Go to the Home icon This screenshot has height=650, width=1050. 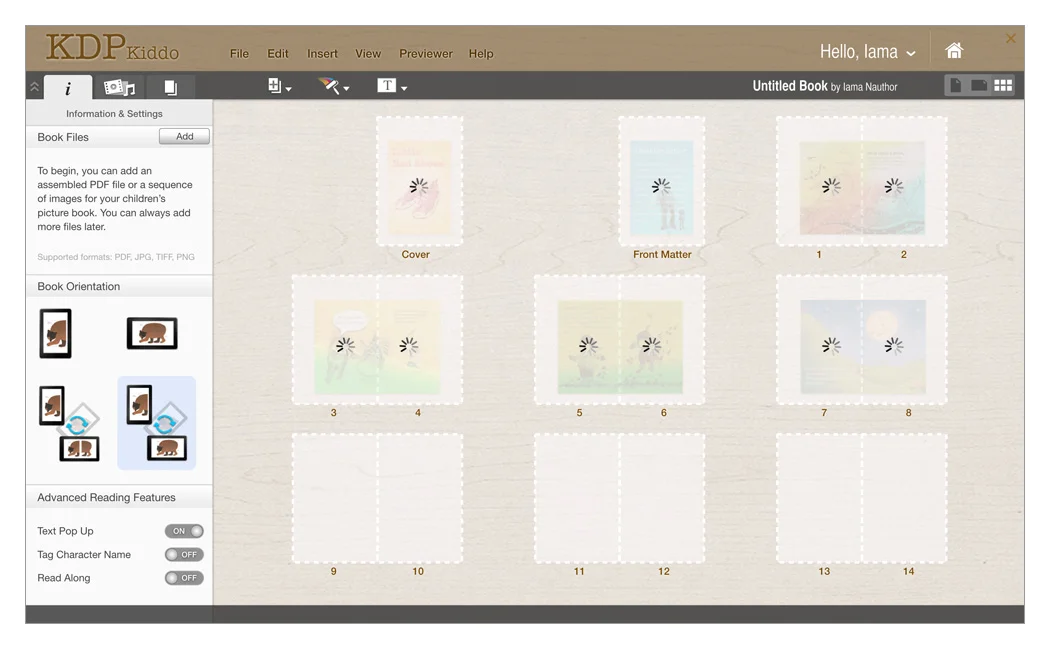point(954,51)
